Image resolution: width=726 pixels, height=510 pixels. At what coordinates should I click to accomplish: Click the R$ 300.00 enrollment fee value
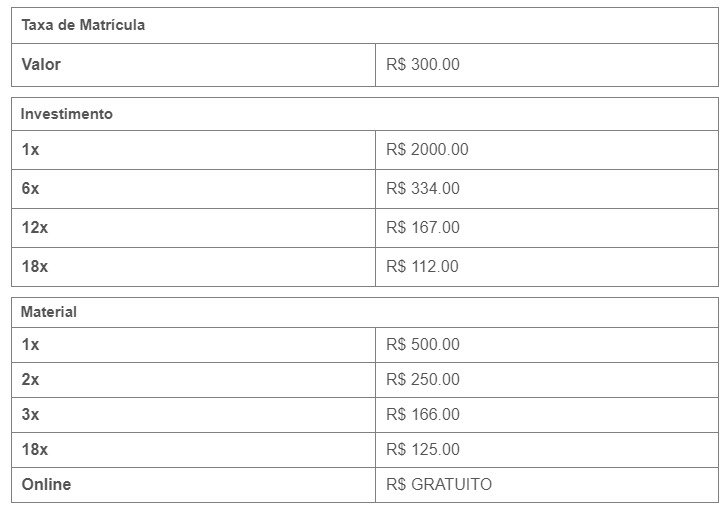(x=423, y=64)
